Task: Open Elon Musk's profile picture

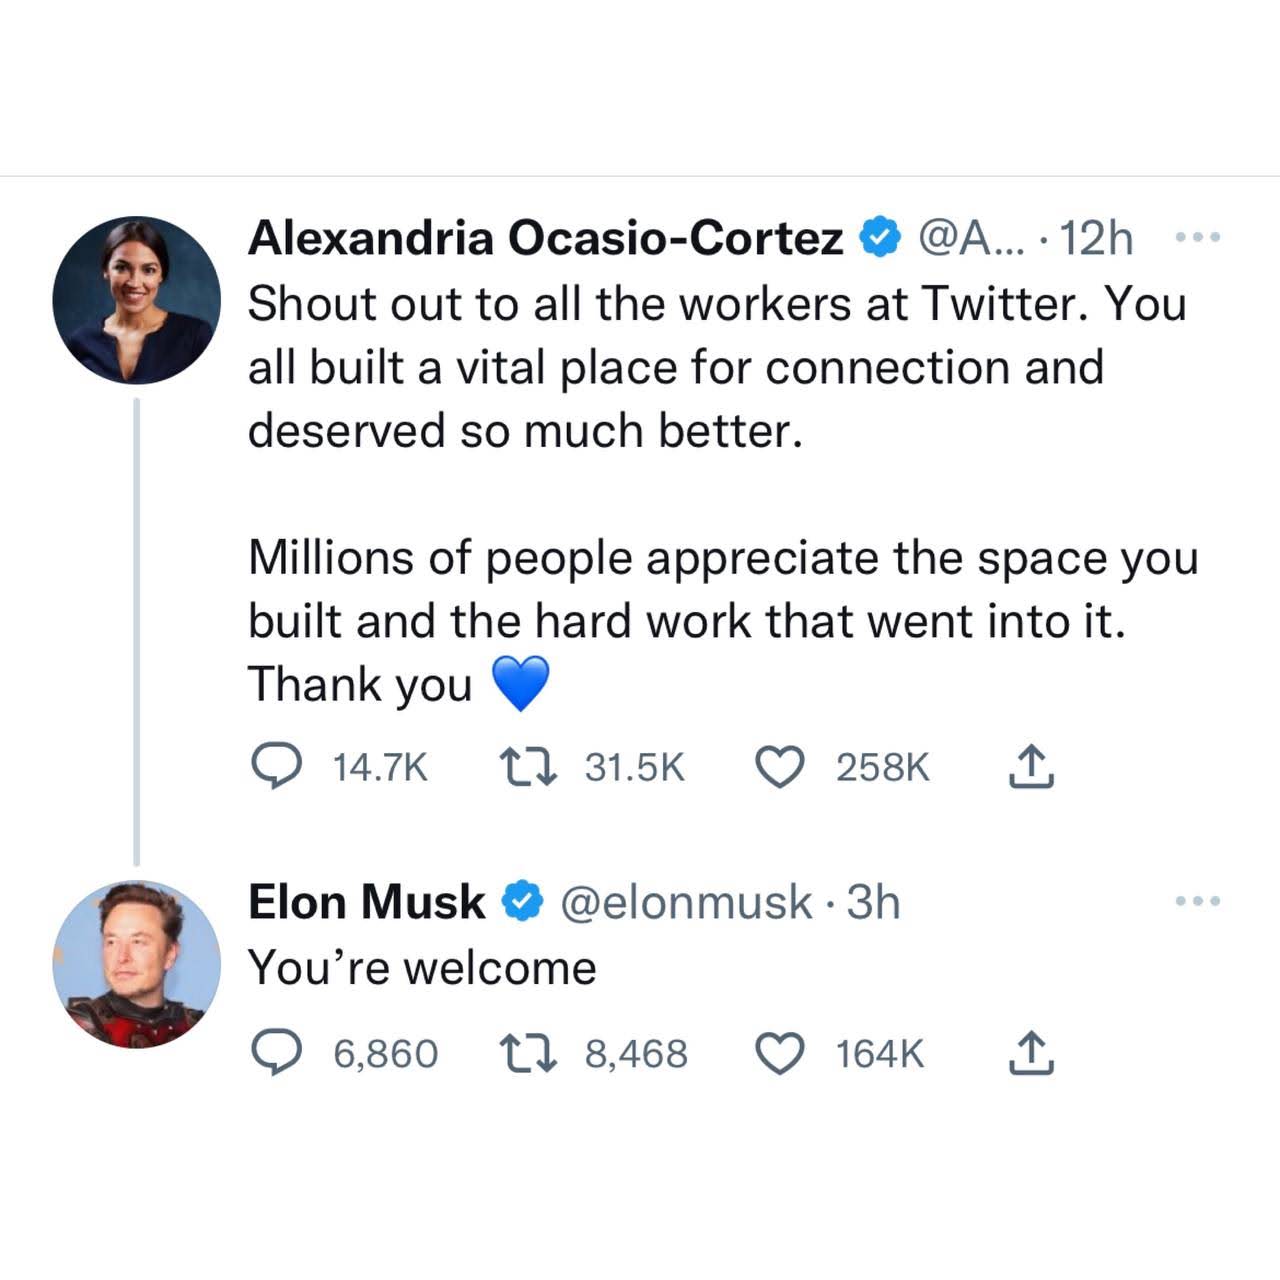Action: coord(136,964)
